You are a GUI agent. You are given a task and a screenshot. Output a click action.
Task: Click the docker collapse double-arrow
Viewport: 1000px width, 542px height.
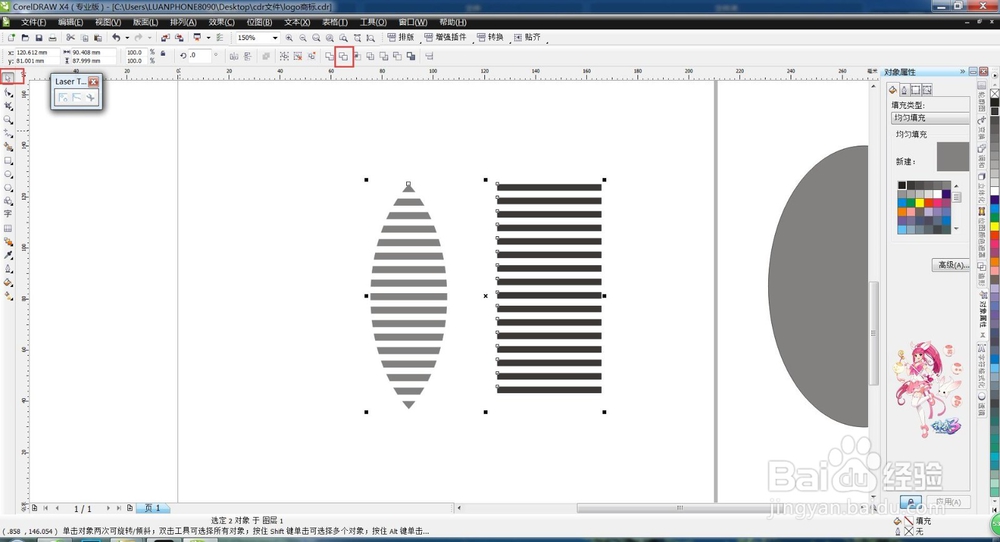point(962,72)
